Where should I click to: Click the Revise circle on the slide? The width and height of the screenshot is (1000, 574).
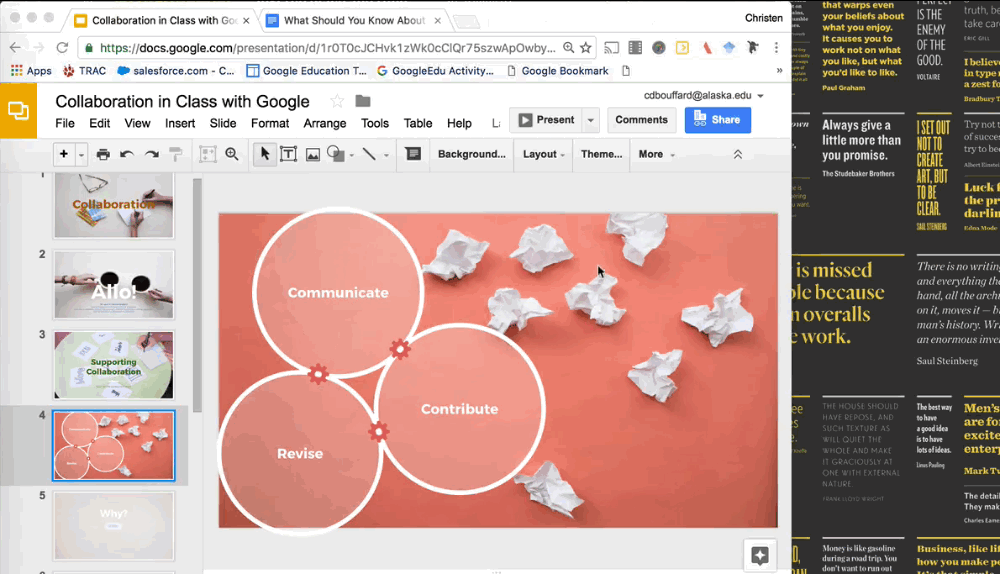click(300, 453)
